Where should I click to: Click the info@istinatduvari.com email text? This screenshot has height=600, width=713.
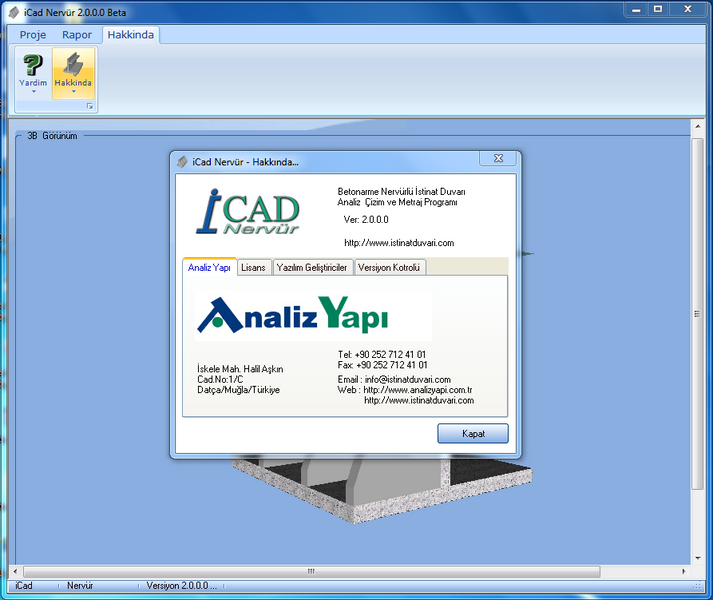coord(407,379)
